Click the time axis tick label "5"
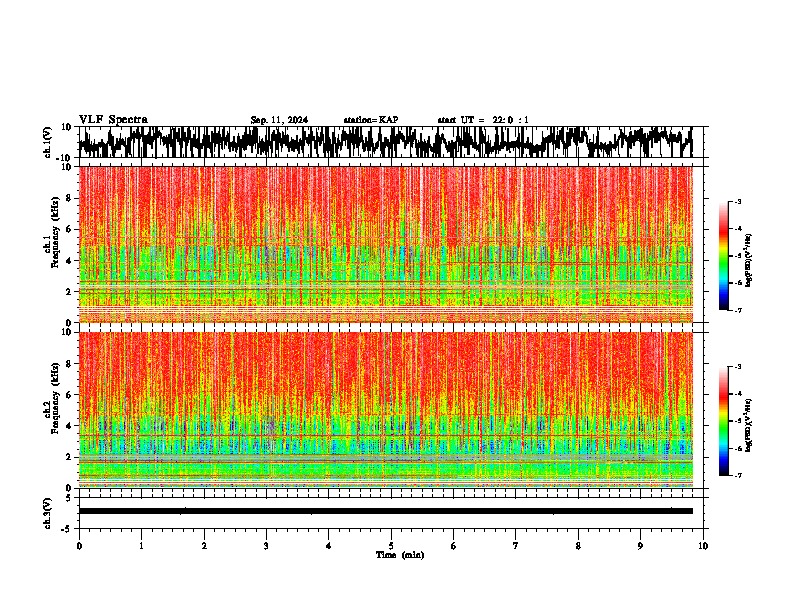Viewport: 792px width, 612px height. [x=391, y=546]
